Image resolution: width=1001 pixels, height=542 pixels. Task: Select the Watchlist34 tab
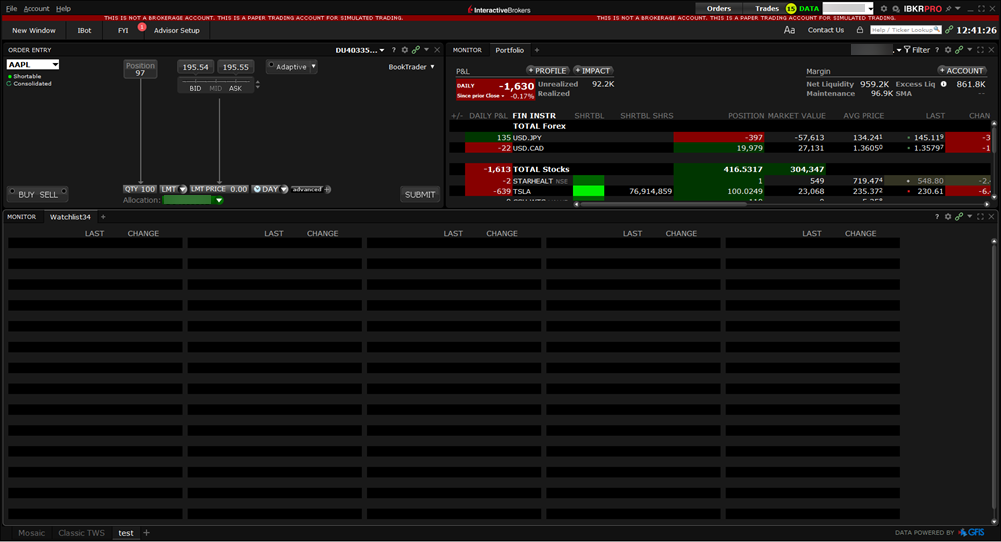[70, 217]
